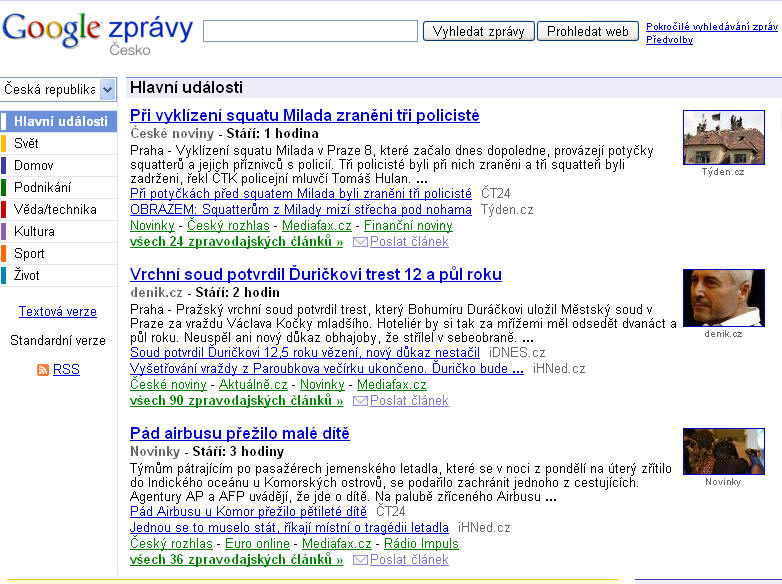Open Mediafax.cz source in Ďuričko story
The width and height of the screenshot is (782, 584).
[391, 385]
